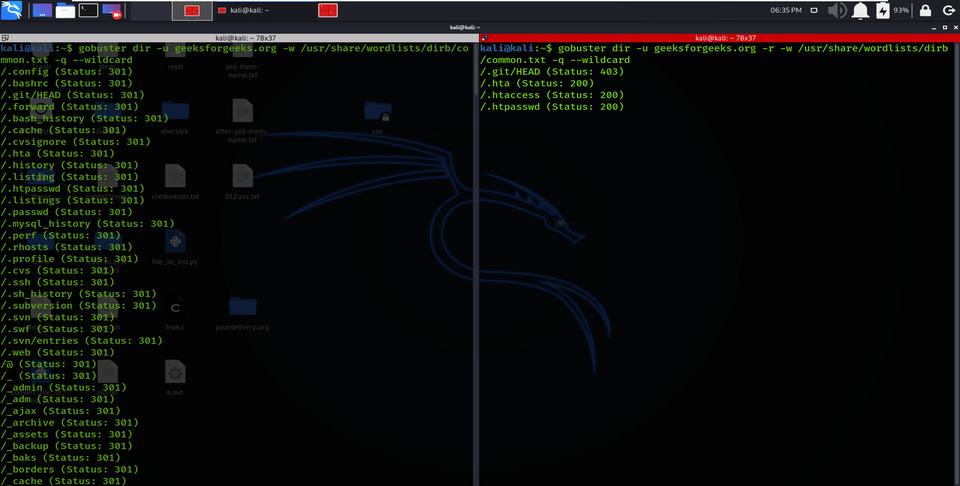Click the '/_ajax (Status: 301)' line
The height and width of the screenshot is (486, 960).
point(61,411)
